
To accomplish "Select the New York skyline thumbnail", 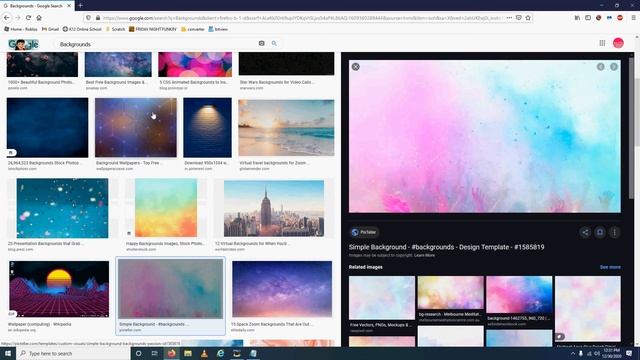I will [274, 208].
